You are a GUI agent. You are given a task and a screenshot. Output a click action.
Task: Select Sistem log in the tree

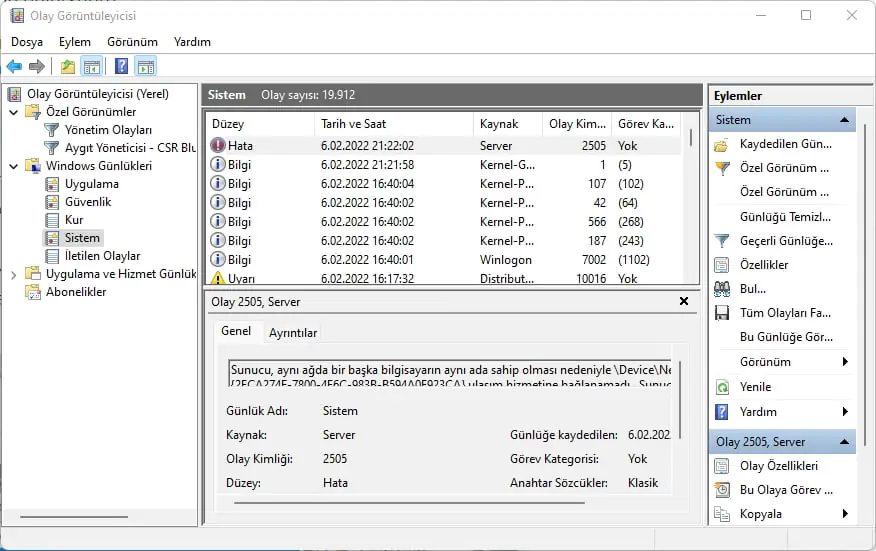pyautogui.click(x=82, y=238)
